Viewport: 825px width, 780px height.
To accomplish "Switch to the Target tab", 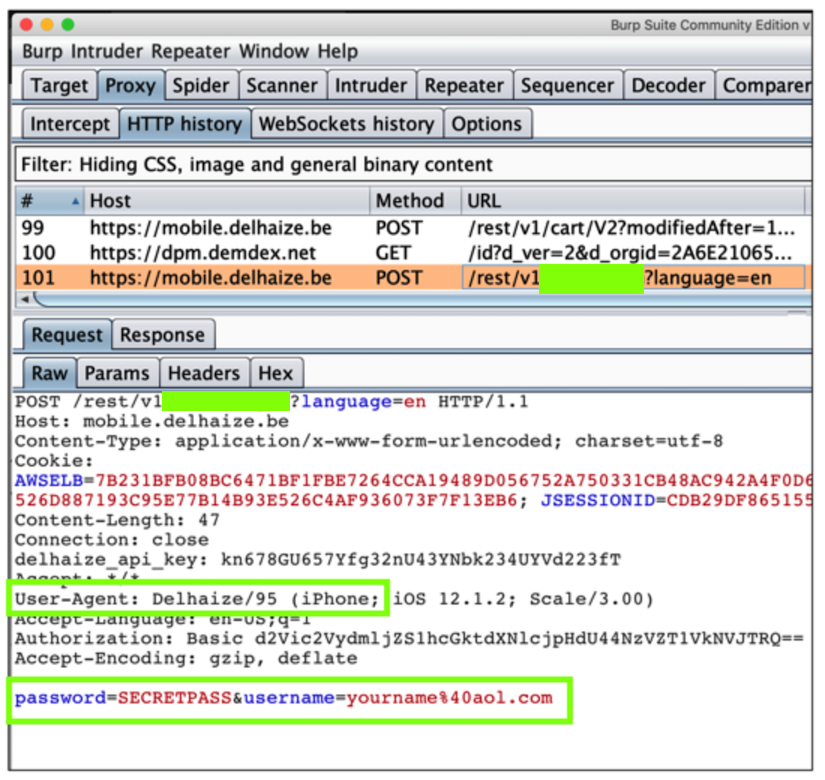I will click(x=59, y=85).
